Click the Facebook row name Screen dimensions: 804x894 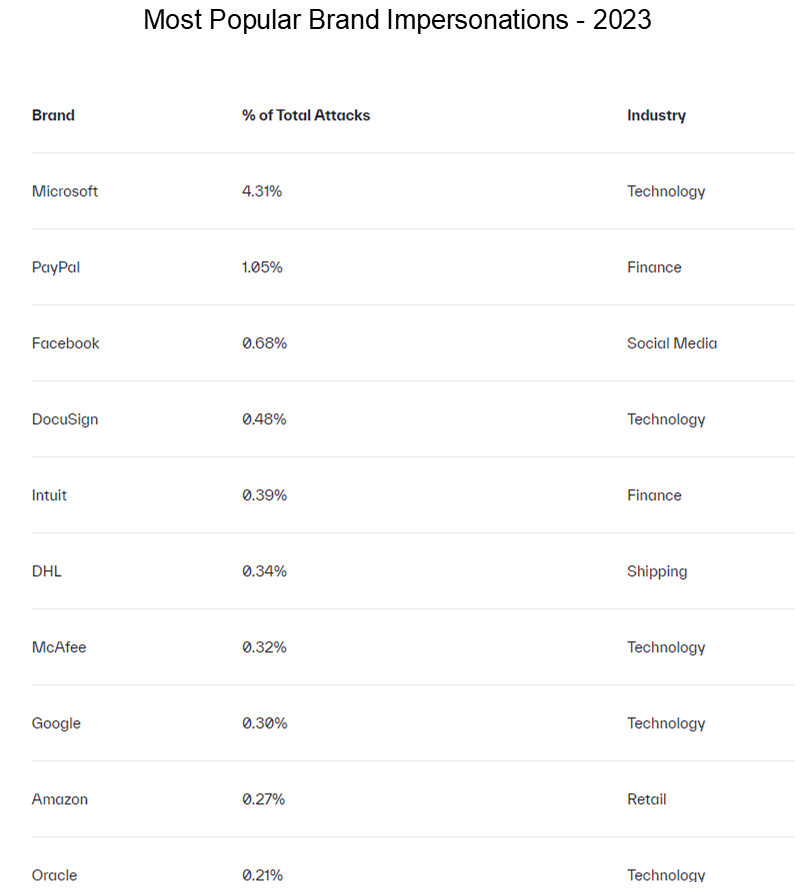pyautogui.click(x=66, y=343)
